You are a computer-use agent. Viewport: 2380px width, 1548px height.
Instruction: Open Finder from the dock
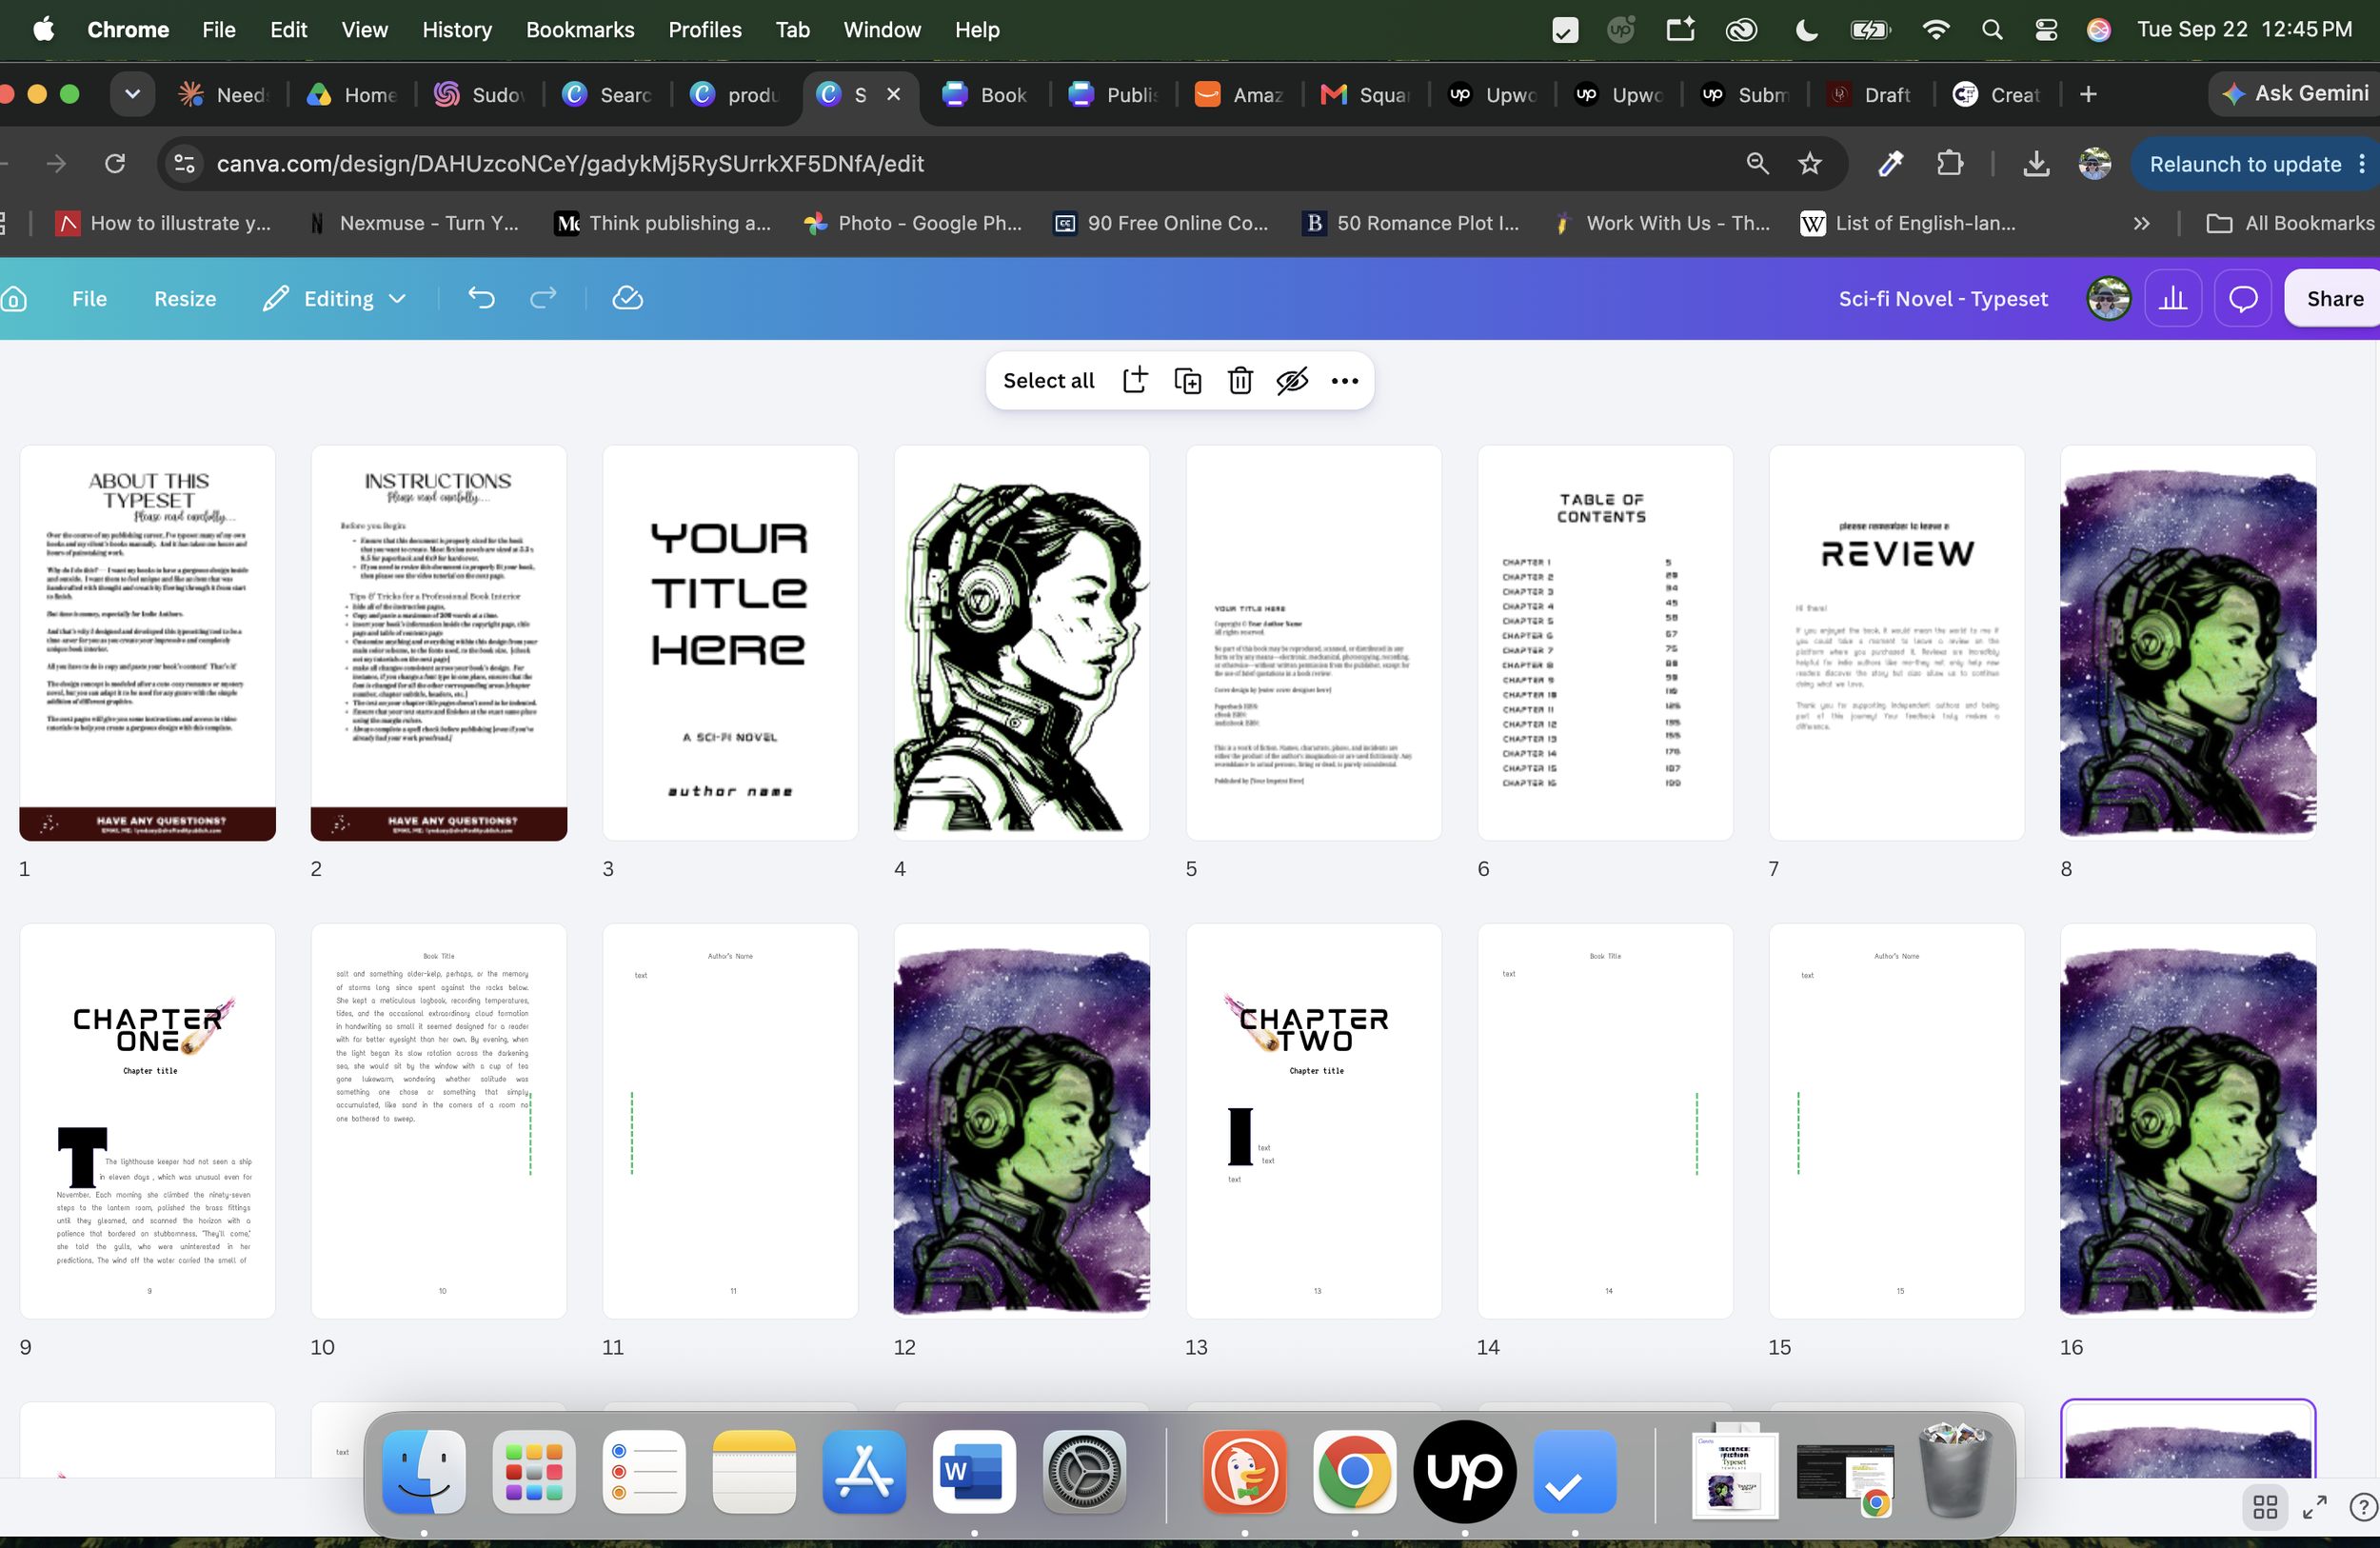point(424,1471)
